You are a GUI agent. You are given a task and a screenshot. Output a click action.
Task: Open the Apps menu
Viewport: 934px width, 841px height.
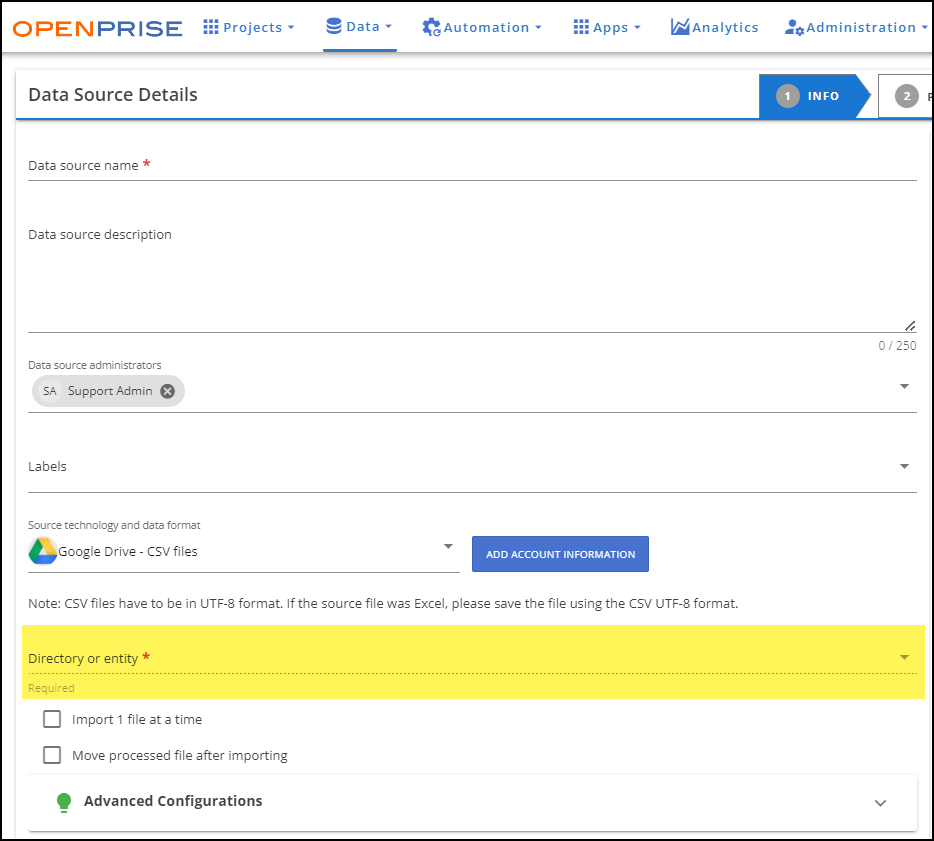(x=606, y=27)
